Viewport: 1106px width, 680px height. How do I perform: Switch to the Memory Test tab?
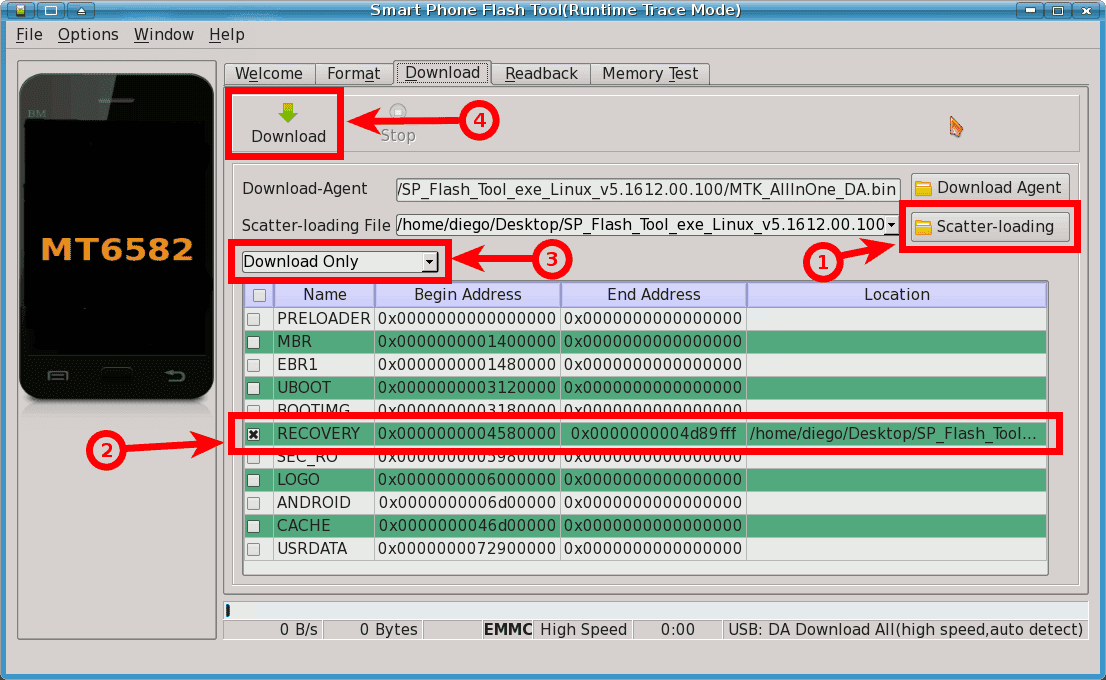pyautogui.click(x=649, y=74)
